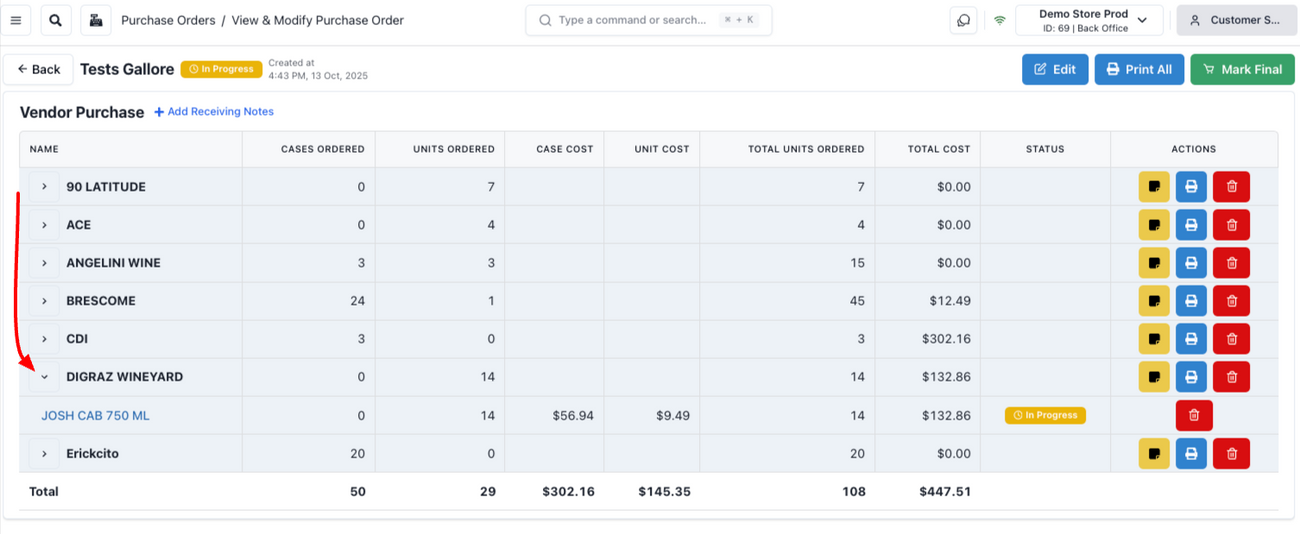1300x534 pixels.
Task: Open the JOSH CAB 750 ML link
Action: (95, 415)
